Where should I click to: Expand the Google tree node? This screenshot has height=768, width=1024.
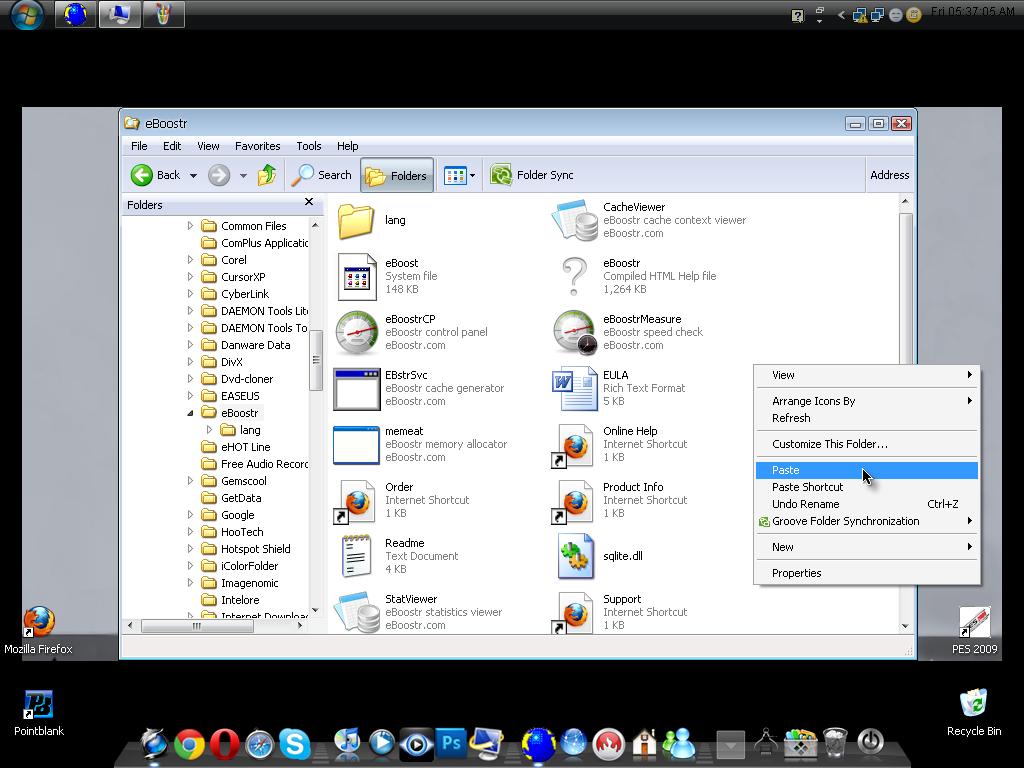pos(190,515)
